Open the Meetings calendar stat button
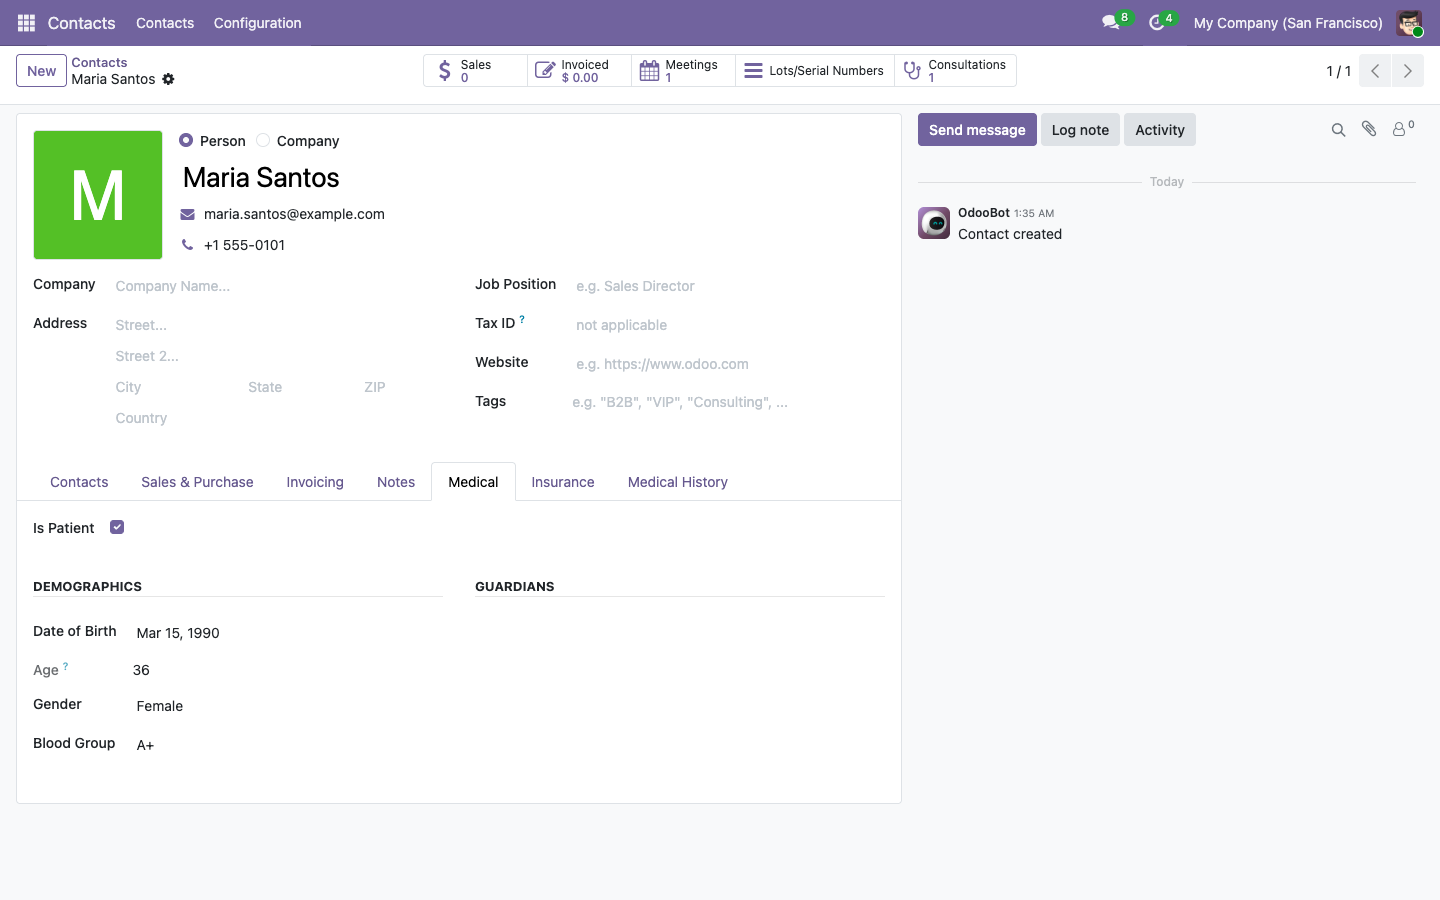The width and height of the screenshot is (1440, 900). (684, 71)
